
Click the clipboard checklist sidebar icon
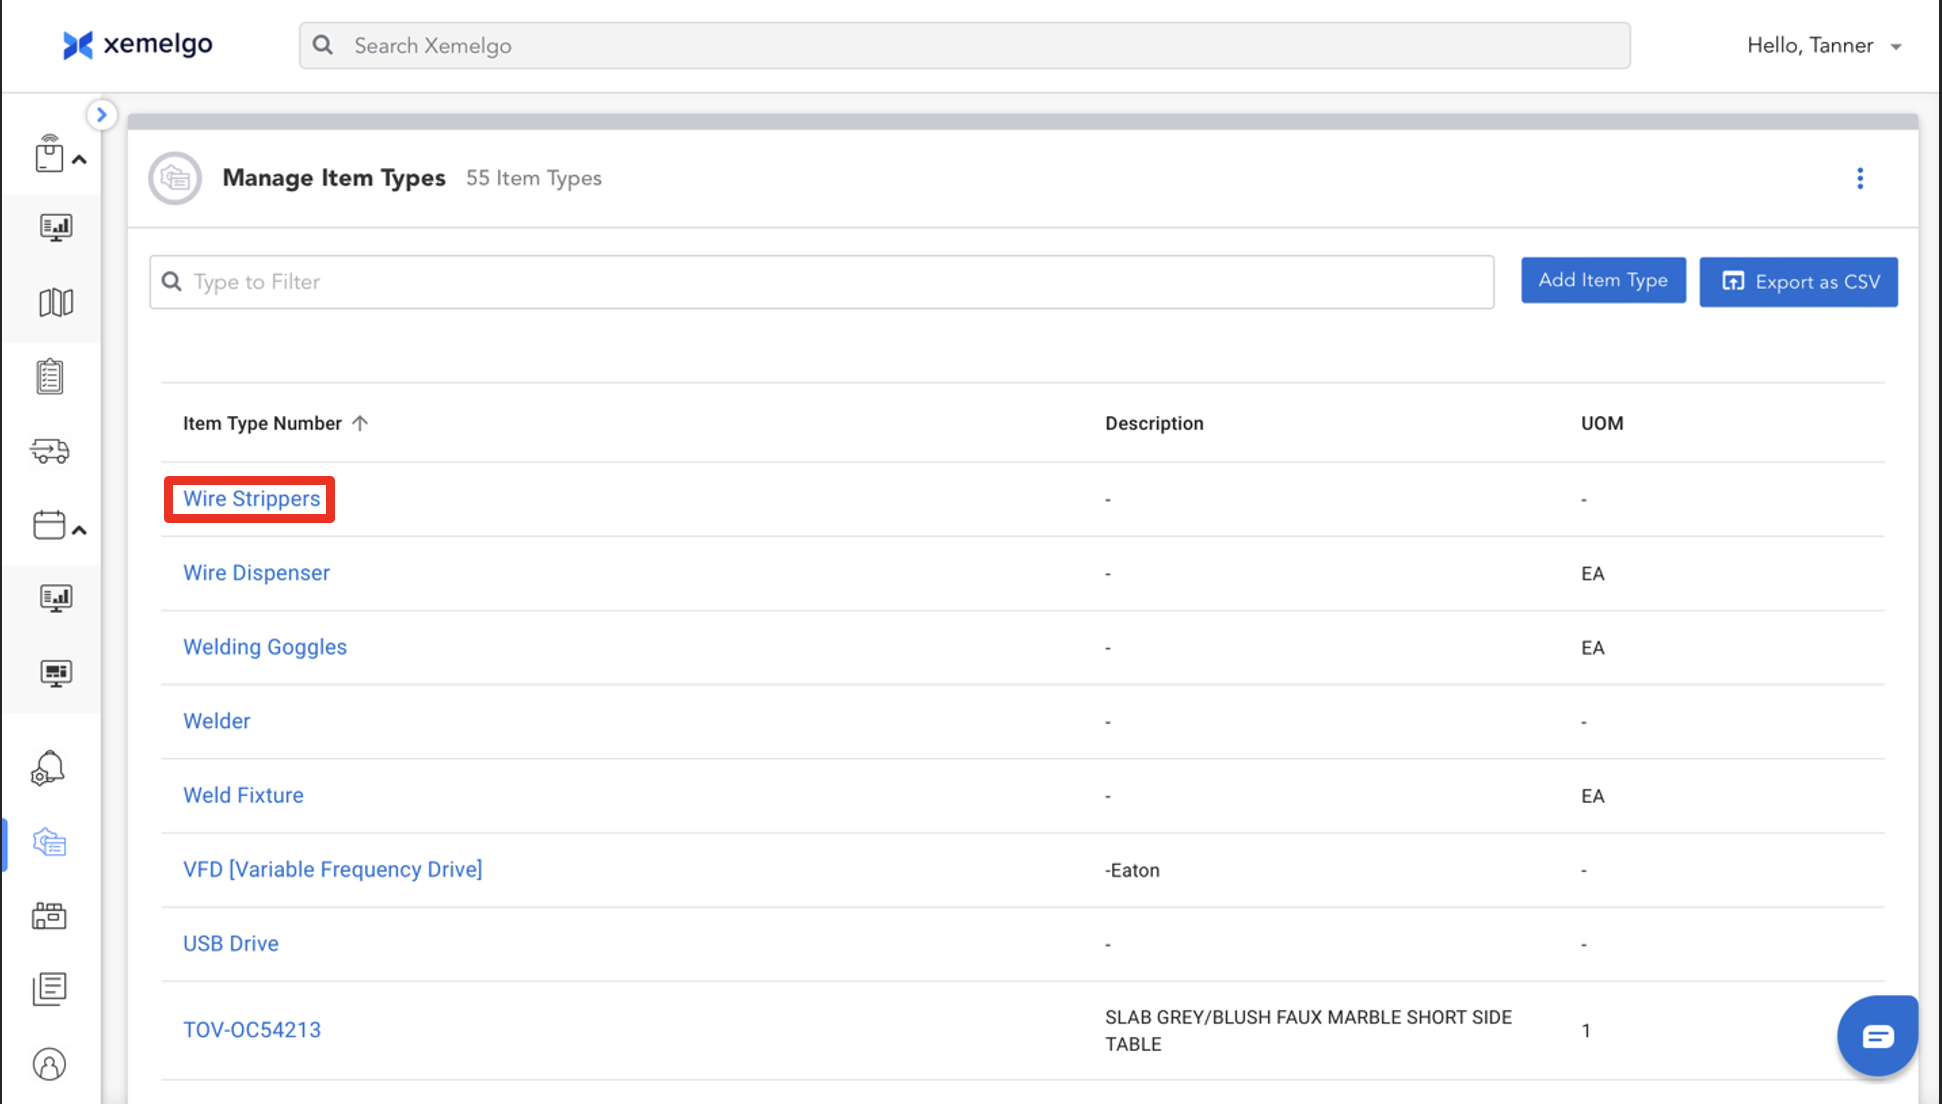tap(50, 377)
